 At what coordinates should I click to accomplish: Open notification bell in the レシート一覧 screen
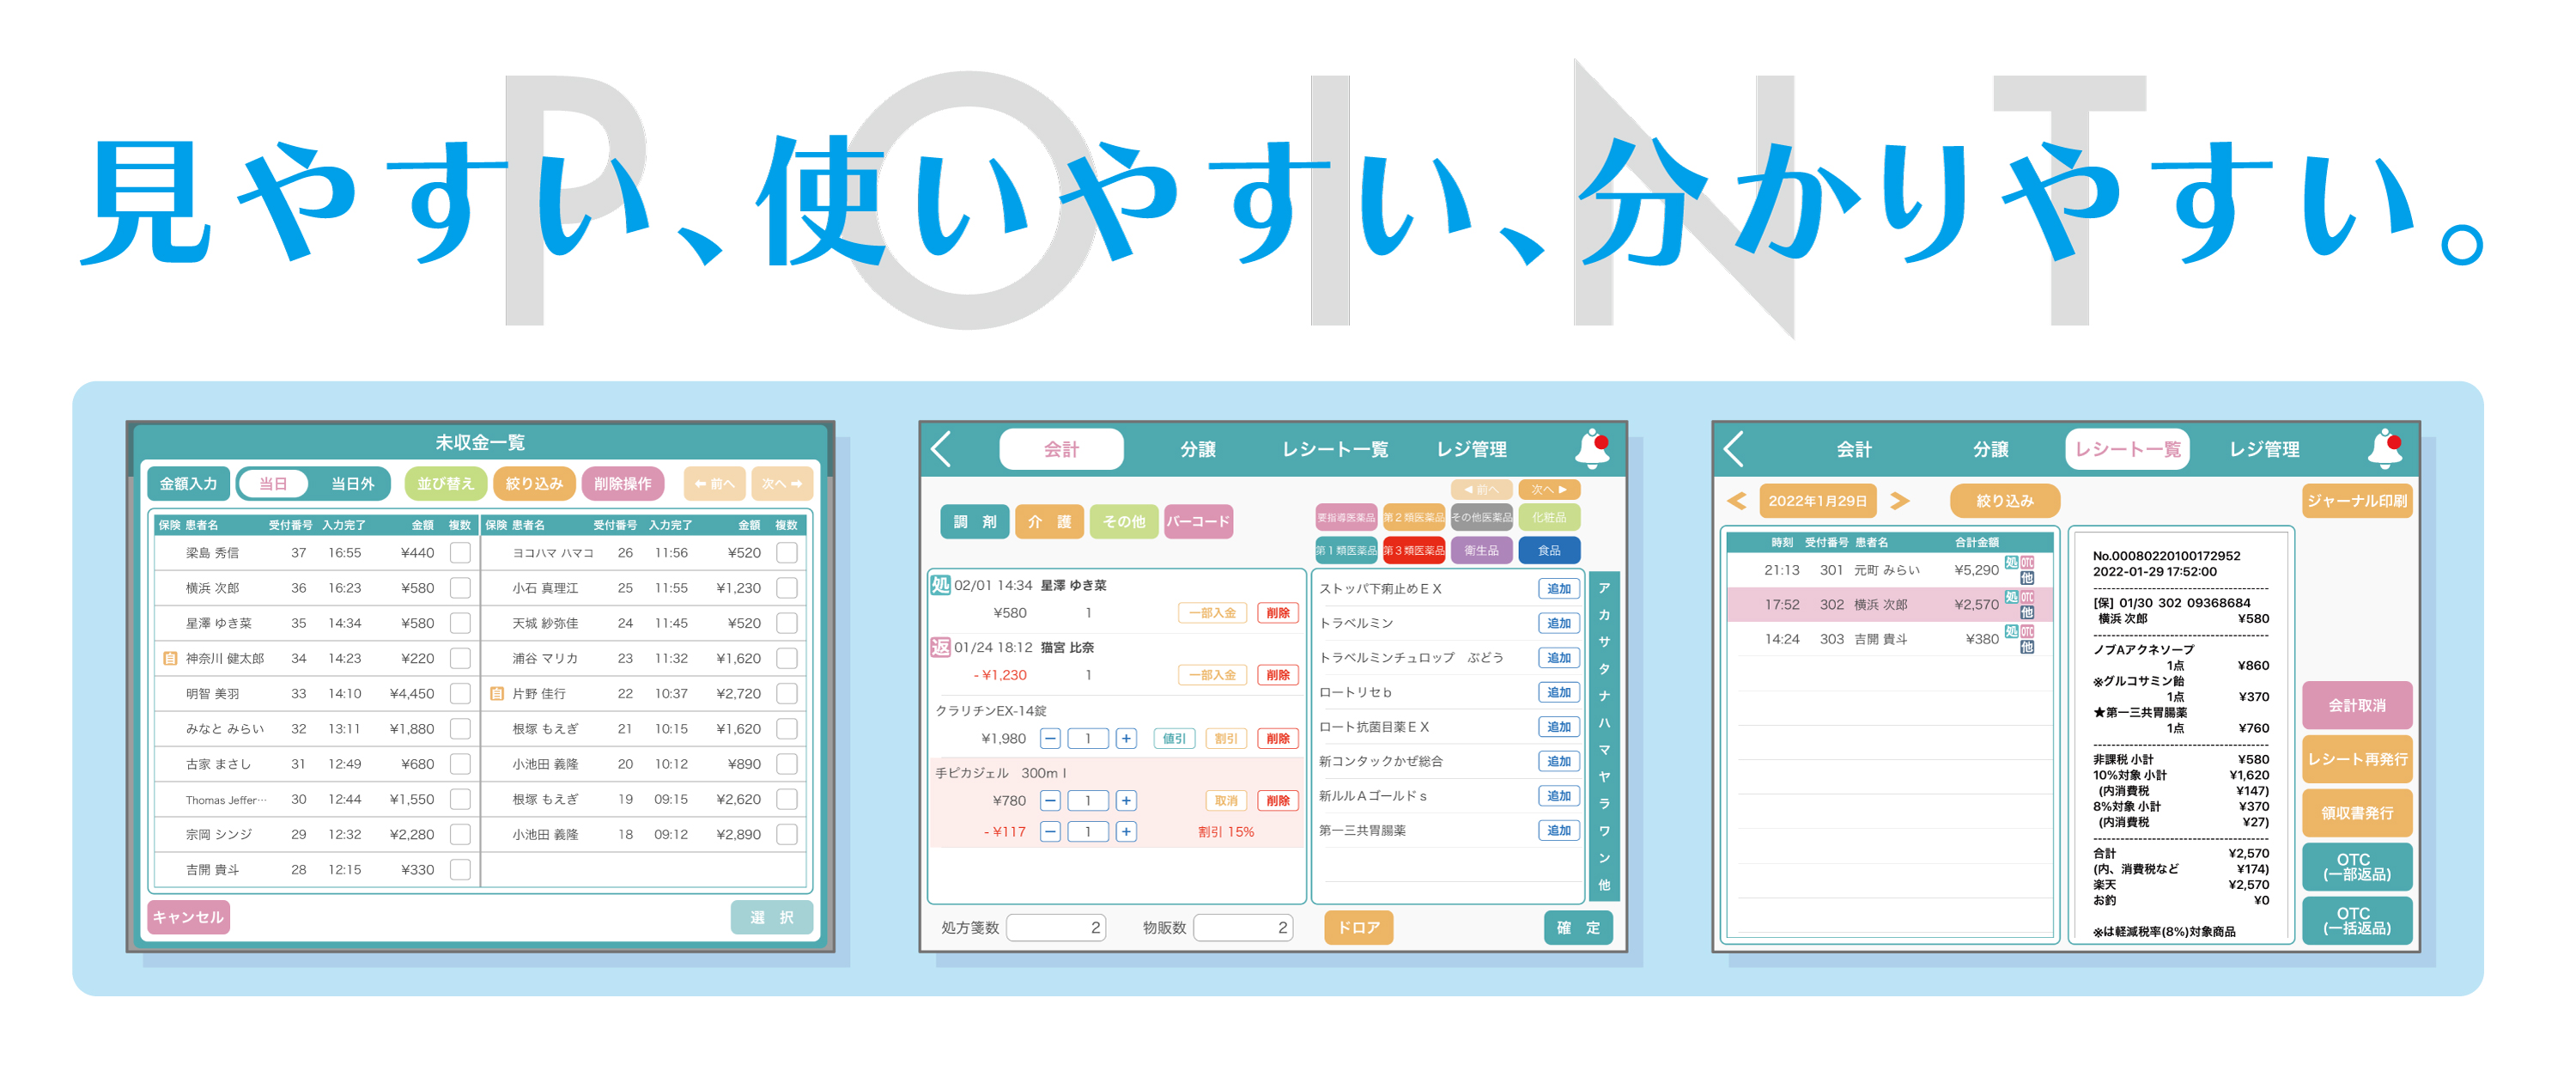(x=2385, y=448)
